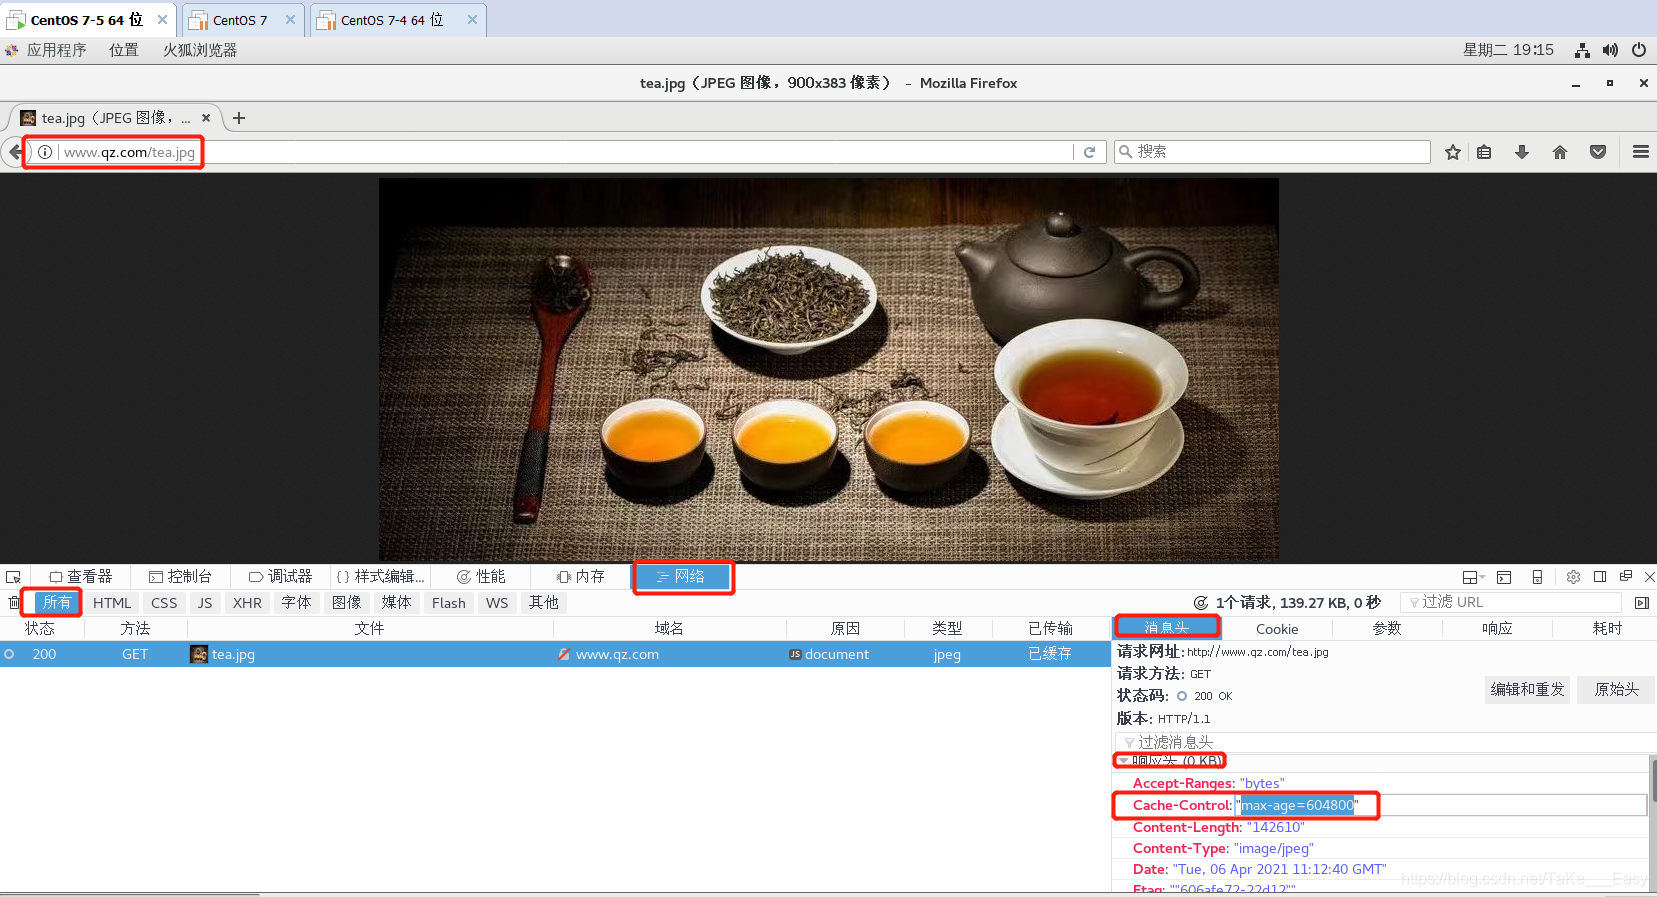
Task: Open the 响应 response details tab
Action: [1497, 629]
